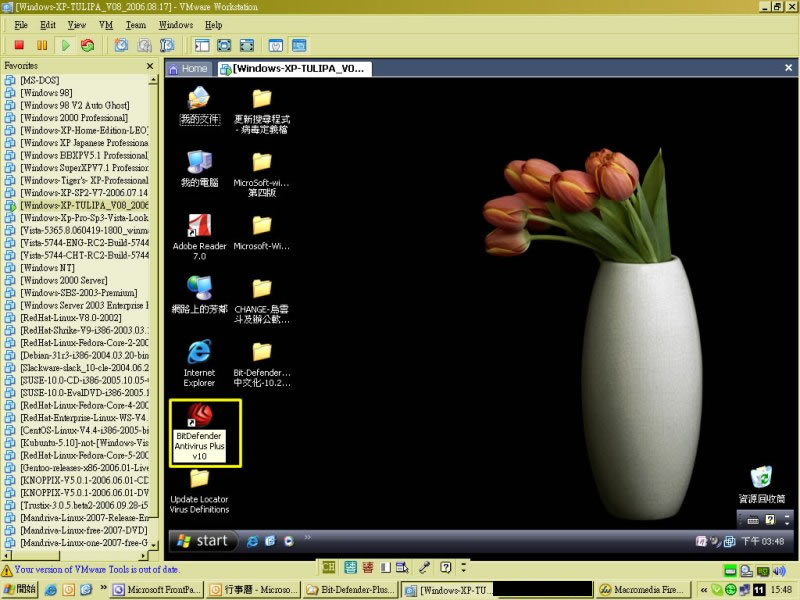Open My Documents icon on guest desktop
Image resolution: width=800 pixels, height=600 pixels.
coord(199,106)
